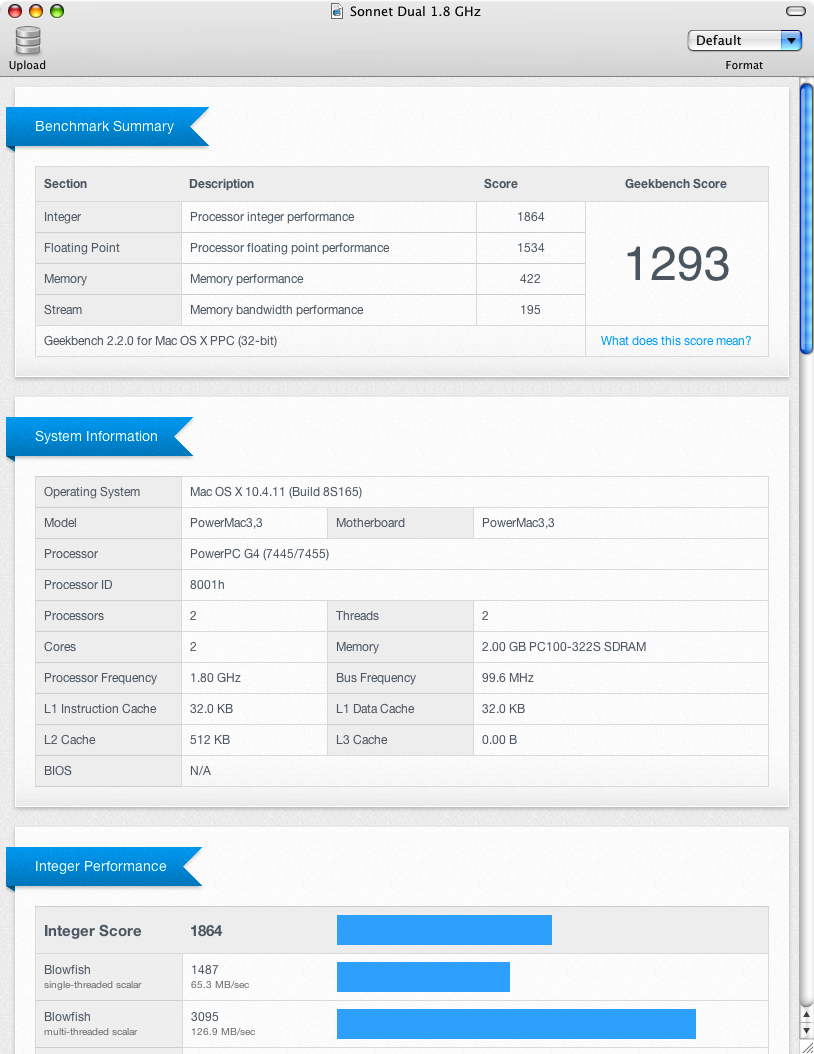
Task: Click the Bus Frequency 99.6 MHz value
Action: [507, 678]
